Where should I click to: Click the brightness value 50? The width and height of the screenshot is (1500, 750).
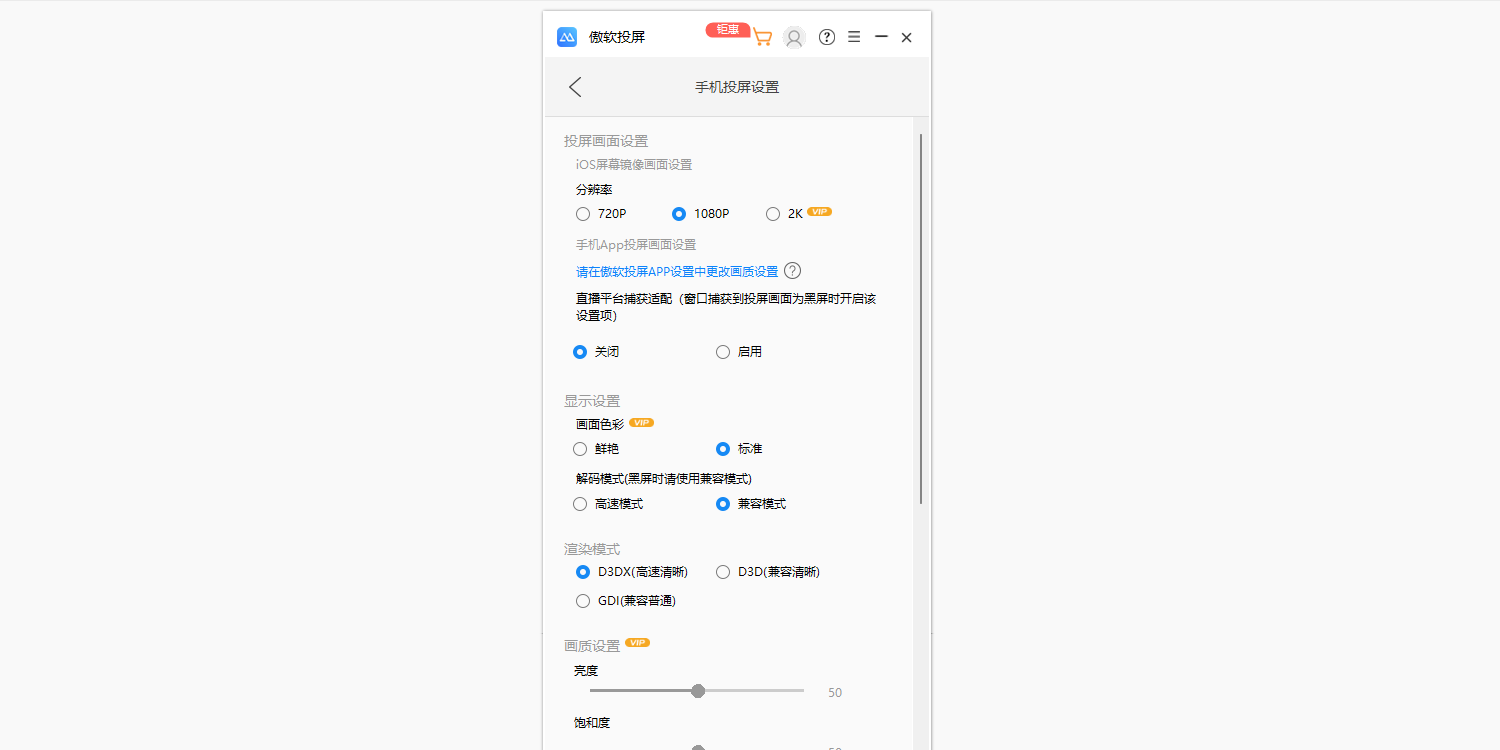[835, 692]
